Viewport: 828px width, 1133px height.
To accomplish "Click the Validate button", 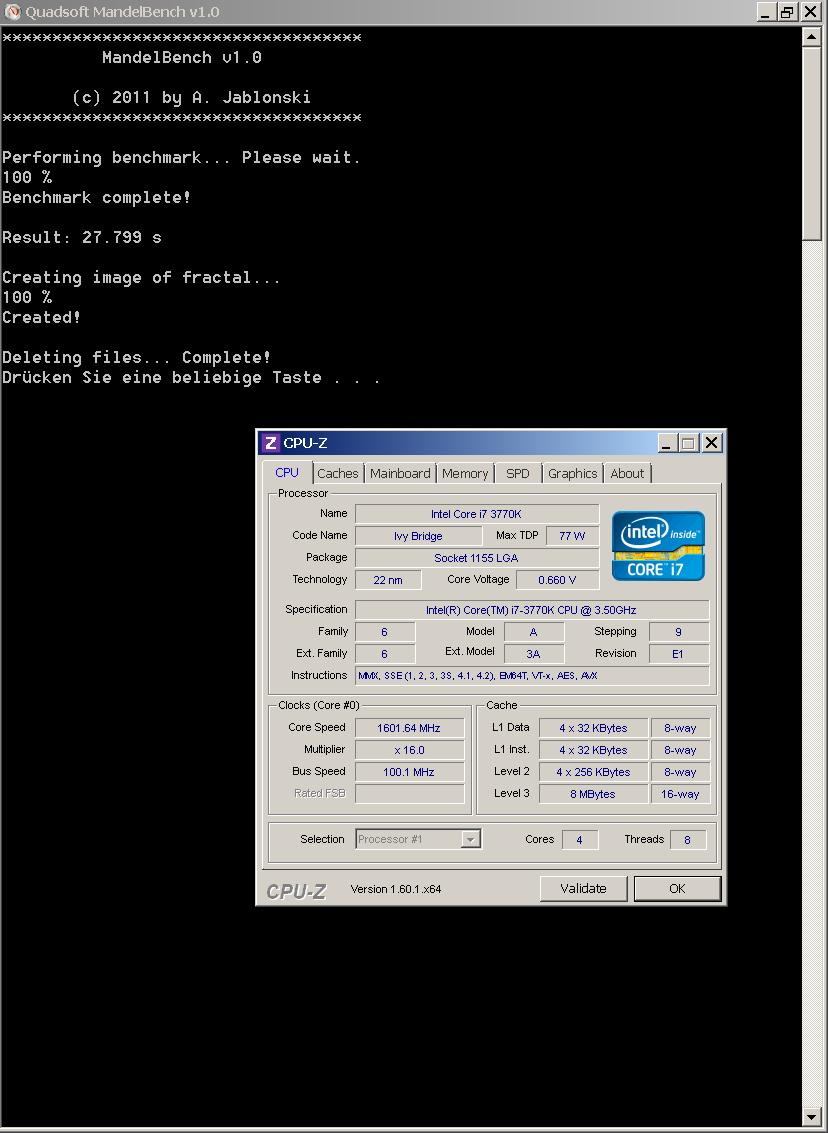I will 583,889.
